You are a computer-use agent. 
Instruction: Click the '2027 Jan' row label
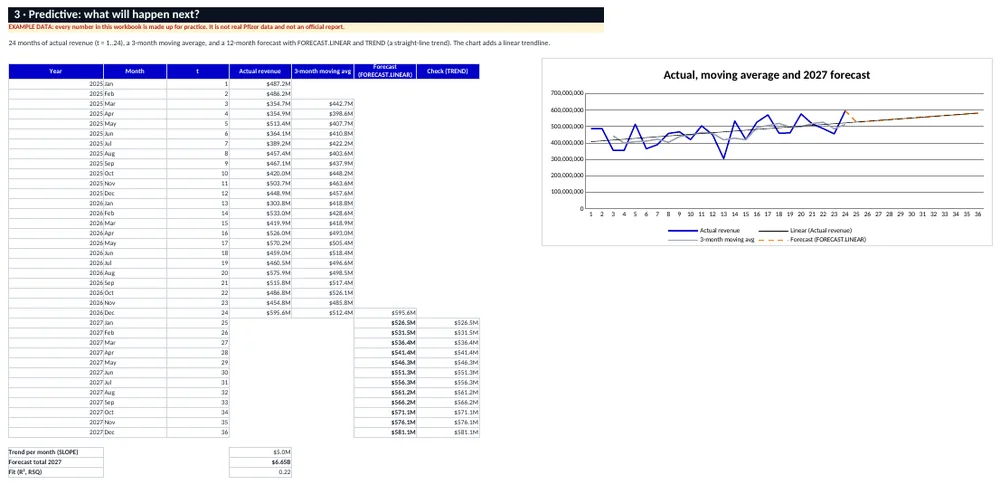(101, 322)
